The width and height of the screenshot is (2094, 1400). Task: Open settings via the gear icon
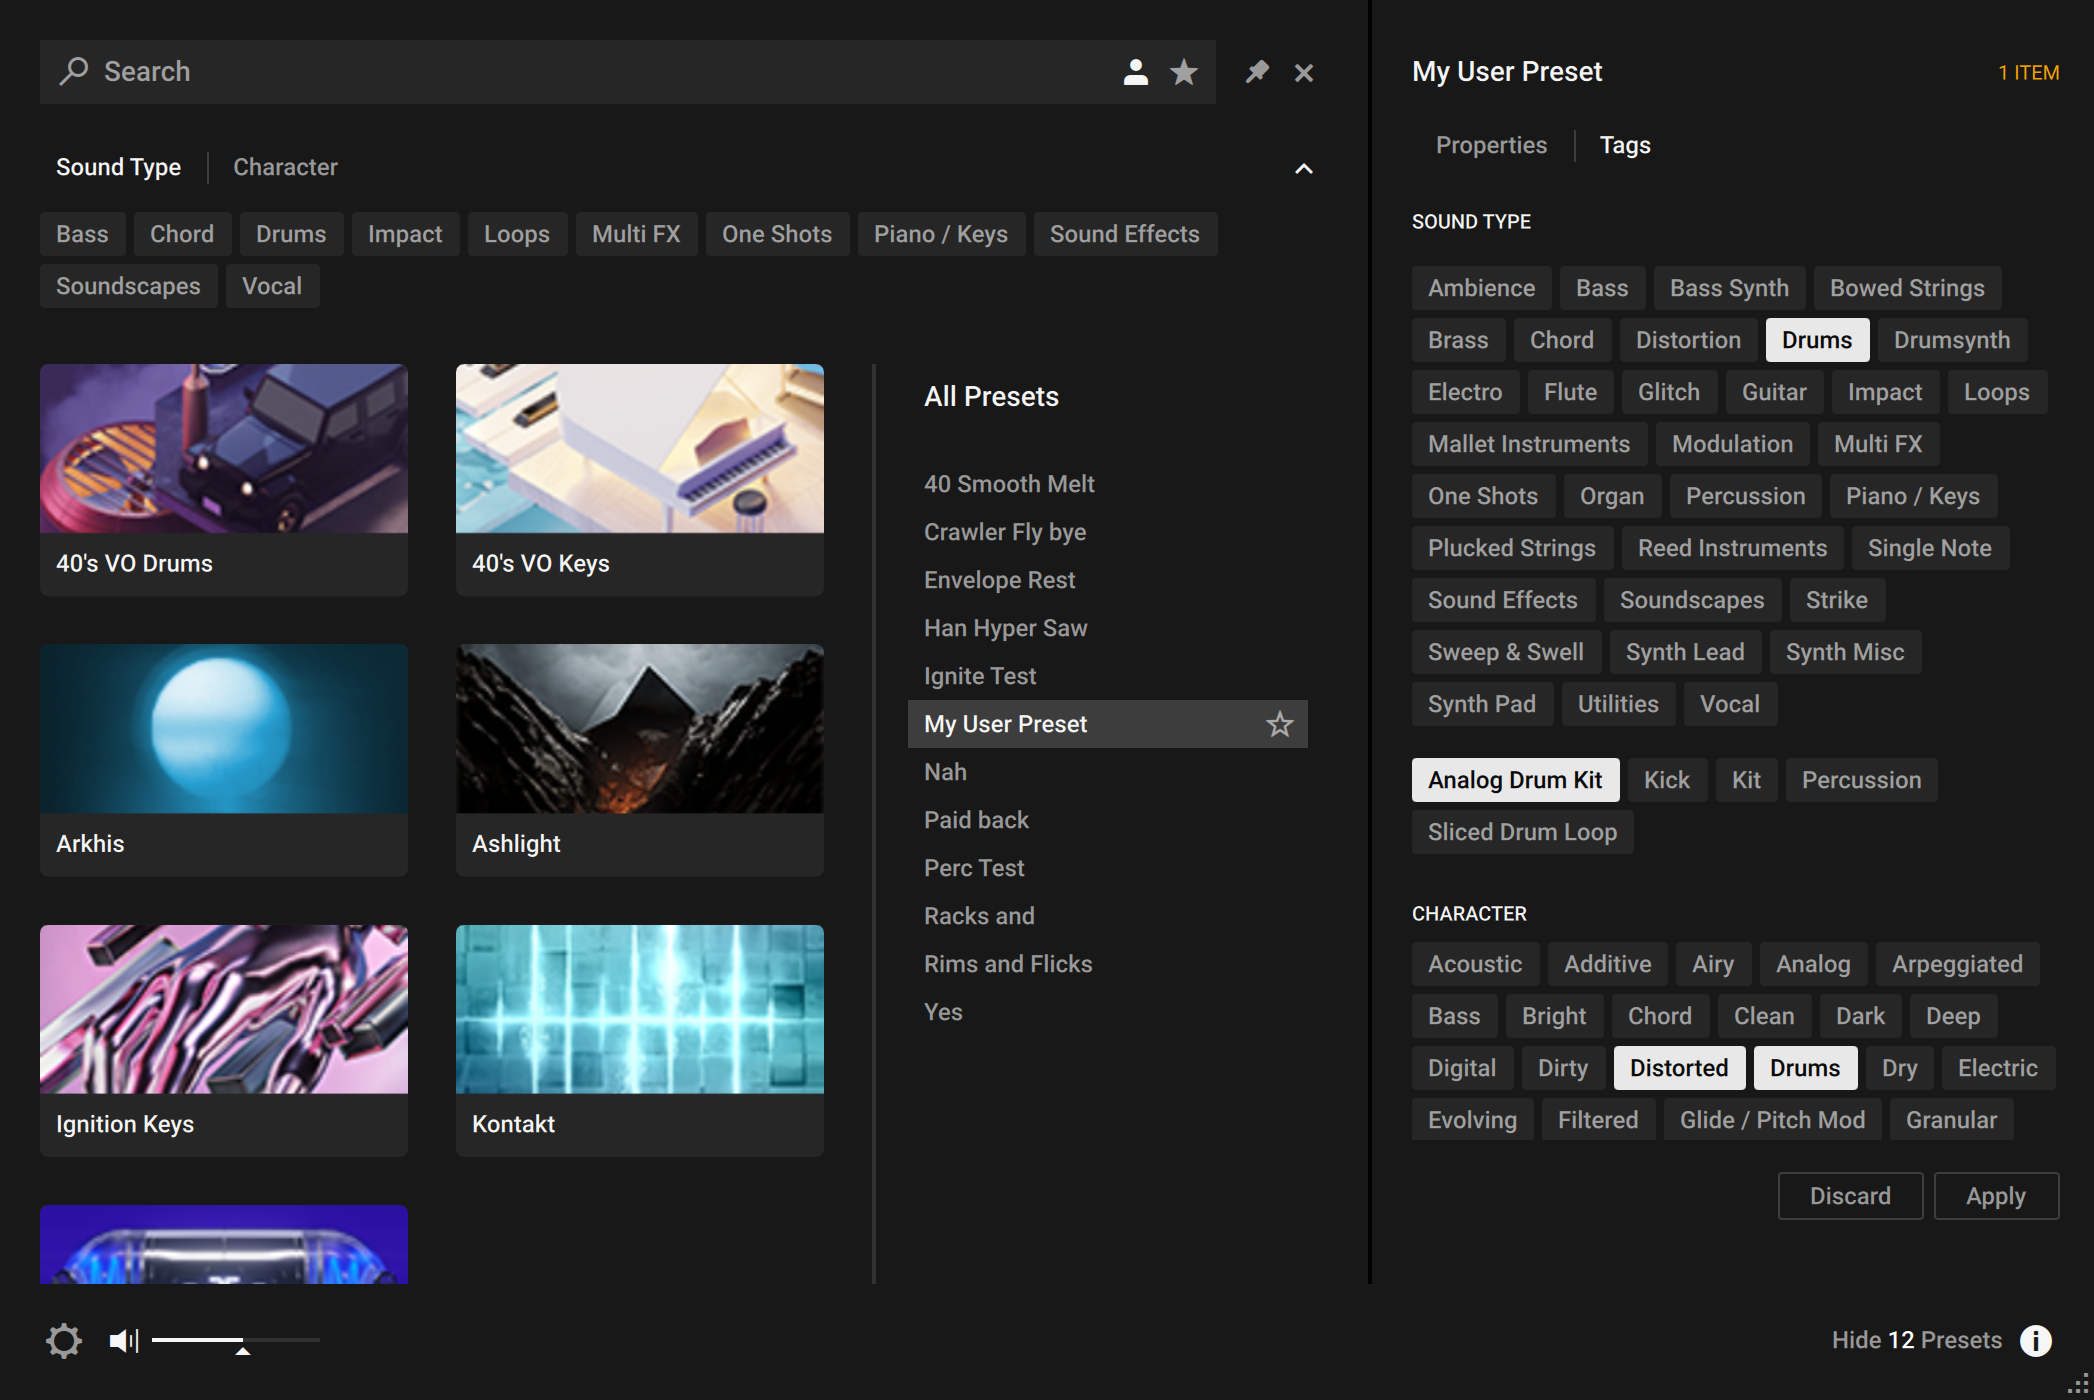tap(64, 1340)
